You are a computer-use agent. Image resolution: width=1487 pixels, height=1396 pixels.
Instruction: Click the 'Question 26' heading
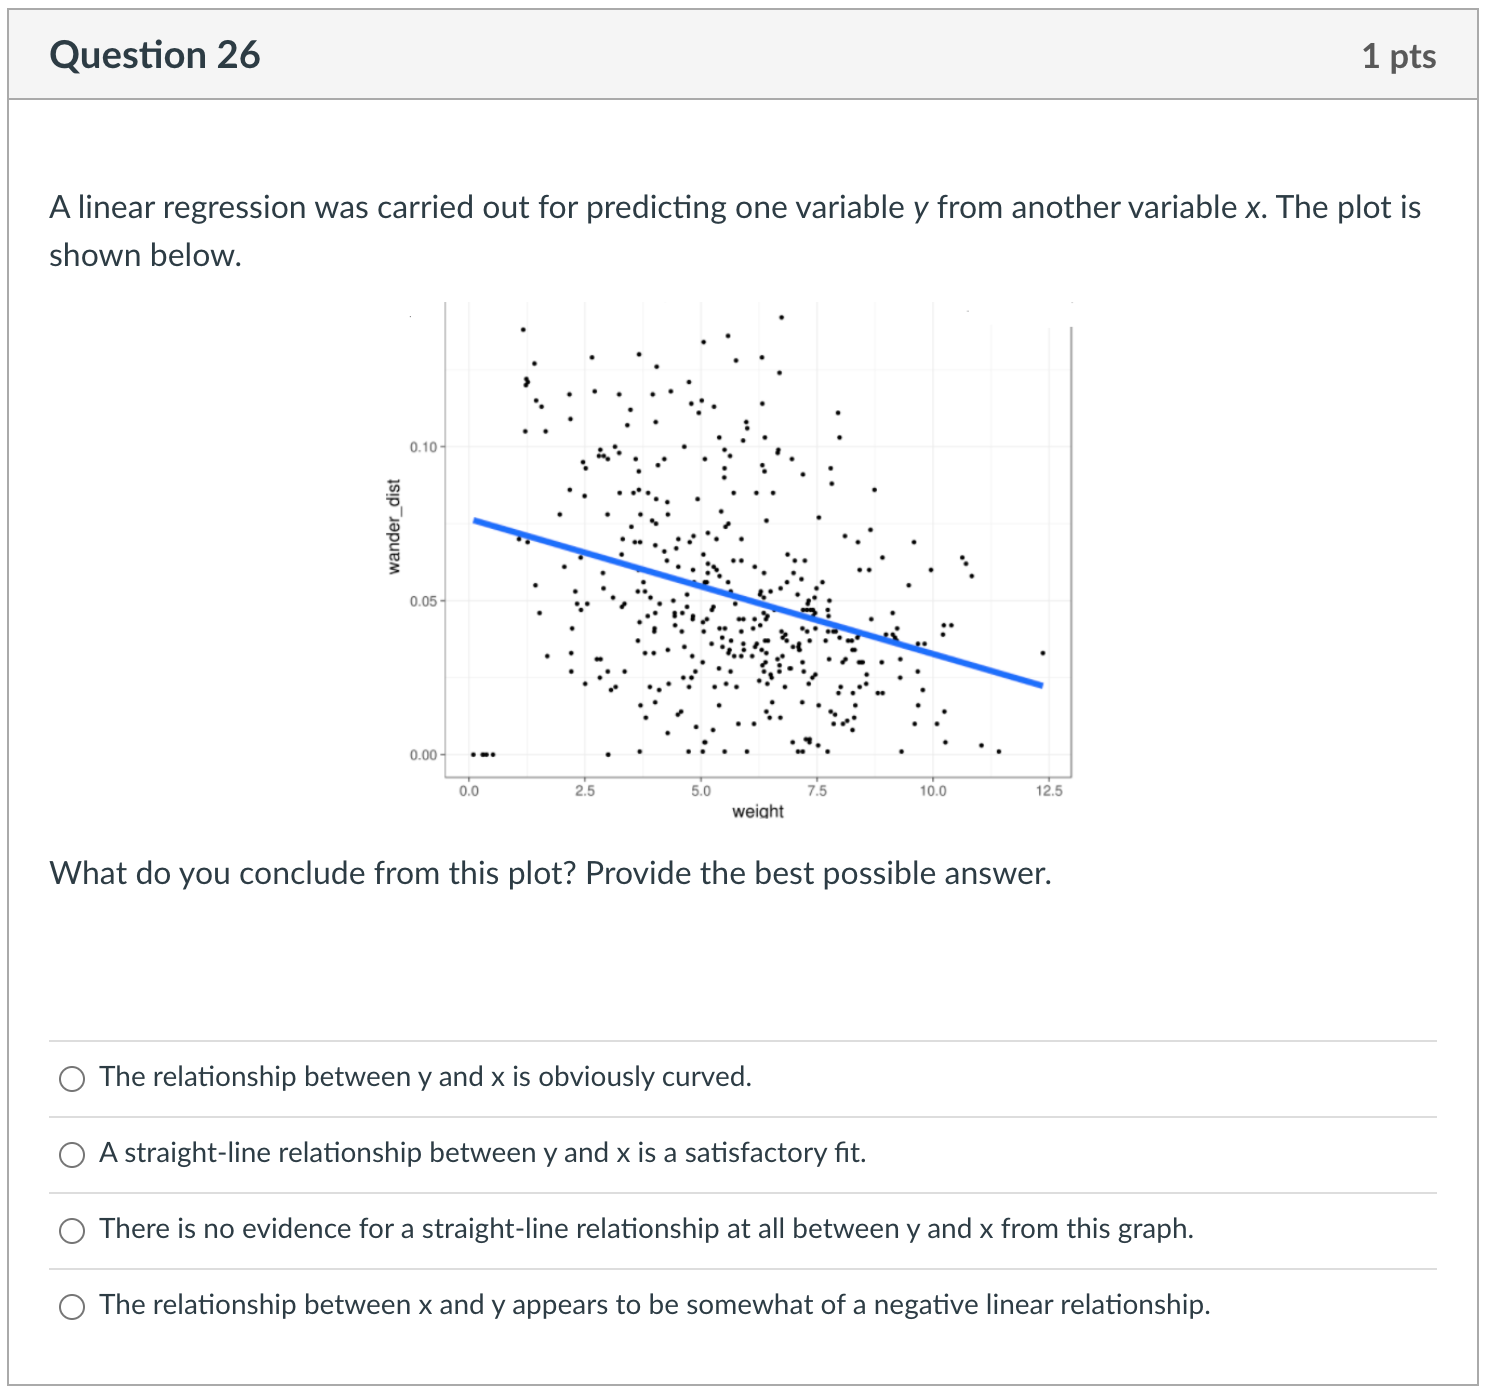155,55
